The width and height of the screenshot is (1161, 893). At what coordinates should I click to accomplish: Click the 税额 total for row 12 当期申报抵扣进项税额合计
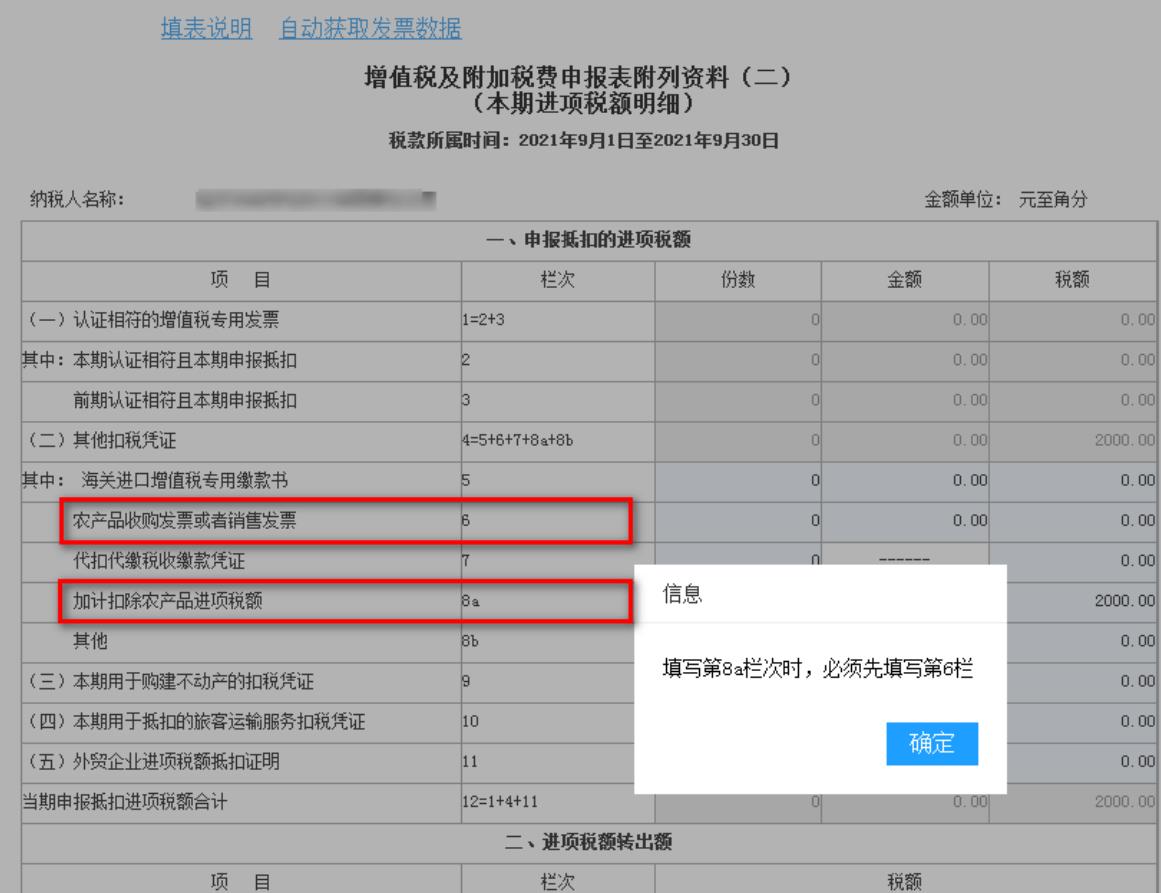1074,801
